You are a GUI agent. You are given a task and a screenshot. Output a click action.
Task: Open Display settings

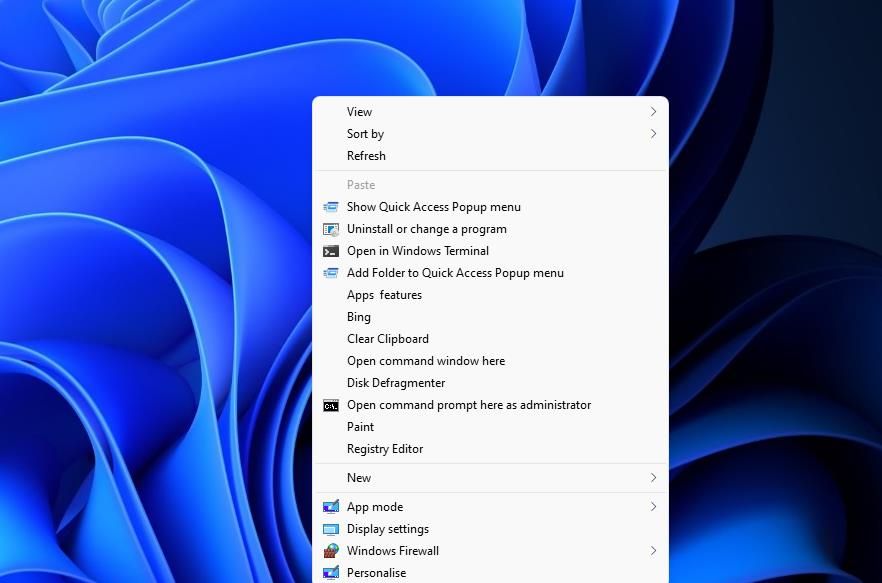(x=490, y=529)
